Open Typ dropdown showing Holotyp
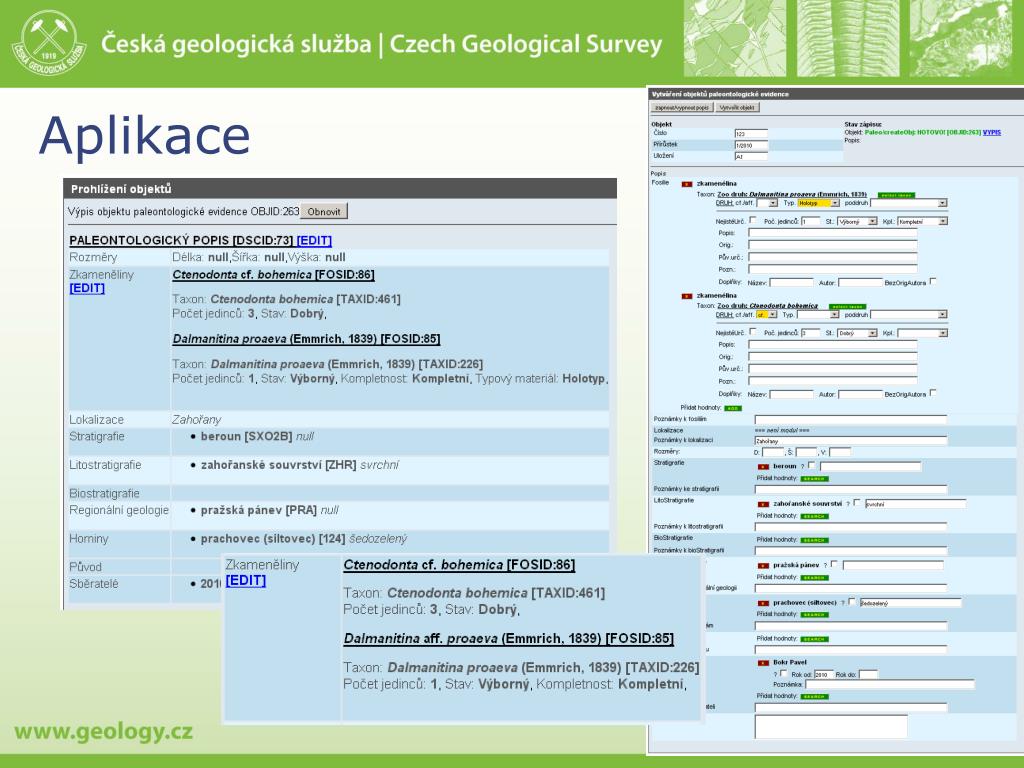This screenshot has width=1024, height=768. pos(818,203)
